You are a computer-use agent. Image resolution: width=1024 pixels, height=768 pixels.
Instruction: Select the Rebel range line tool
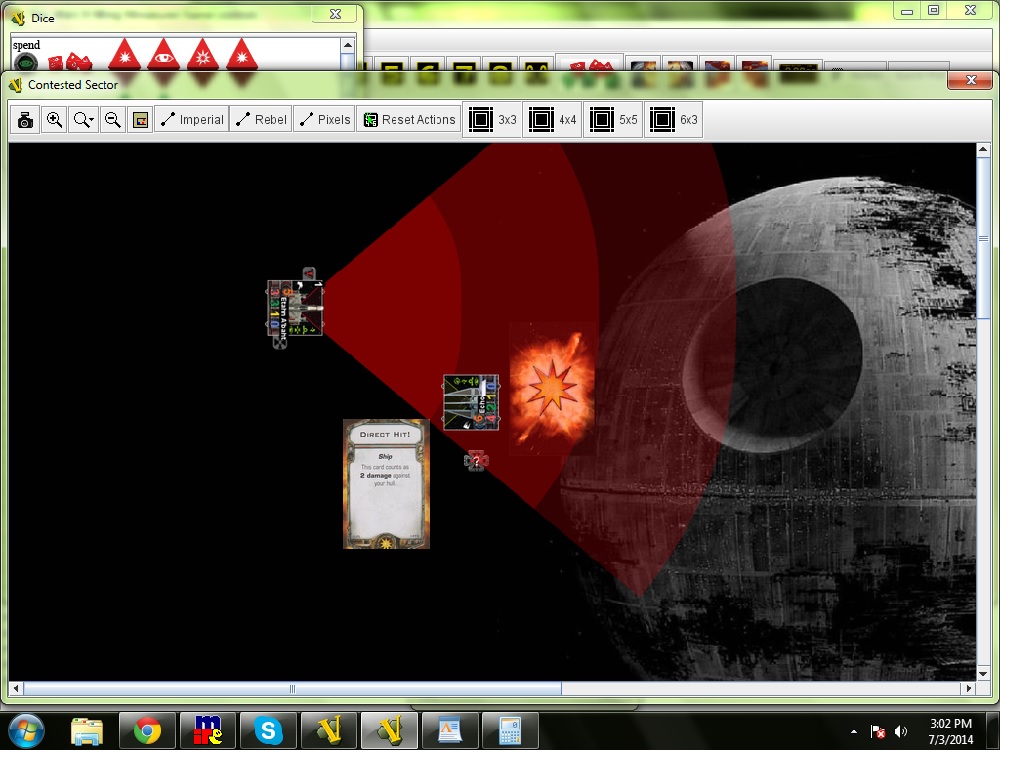pyautogui.click(x=260, y=120)
